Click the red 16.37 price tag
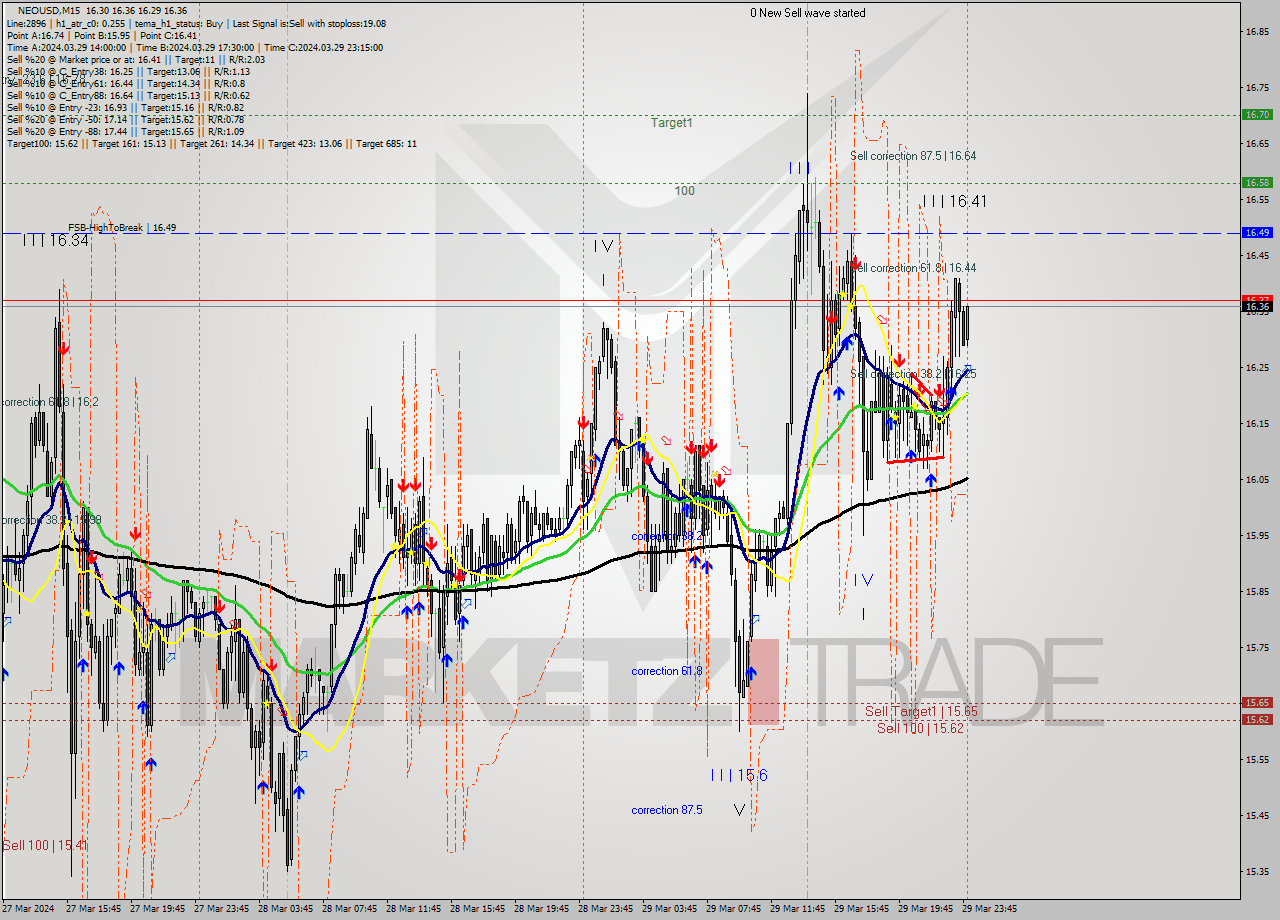 [1257, 299]
